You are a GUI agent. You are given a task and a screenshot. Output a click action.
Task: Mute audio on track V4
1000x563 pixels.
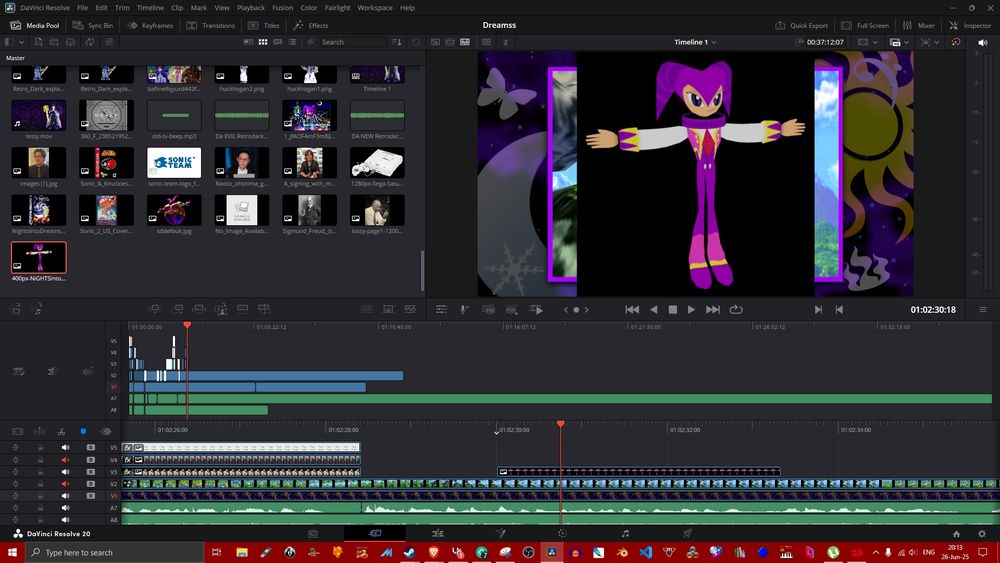66,460
